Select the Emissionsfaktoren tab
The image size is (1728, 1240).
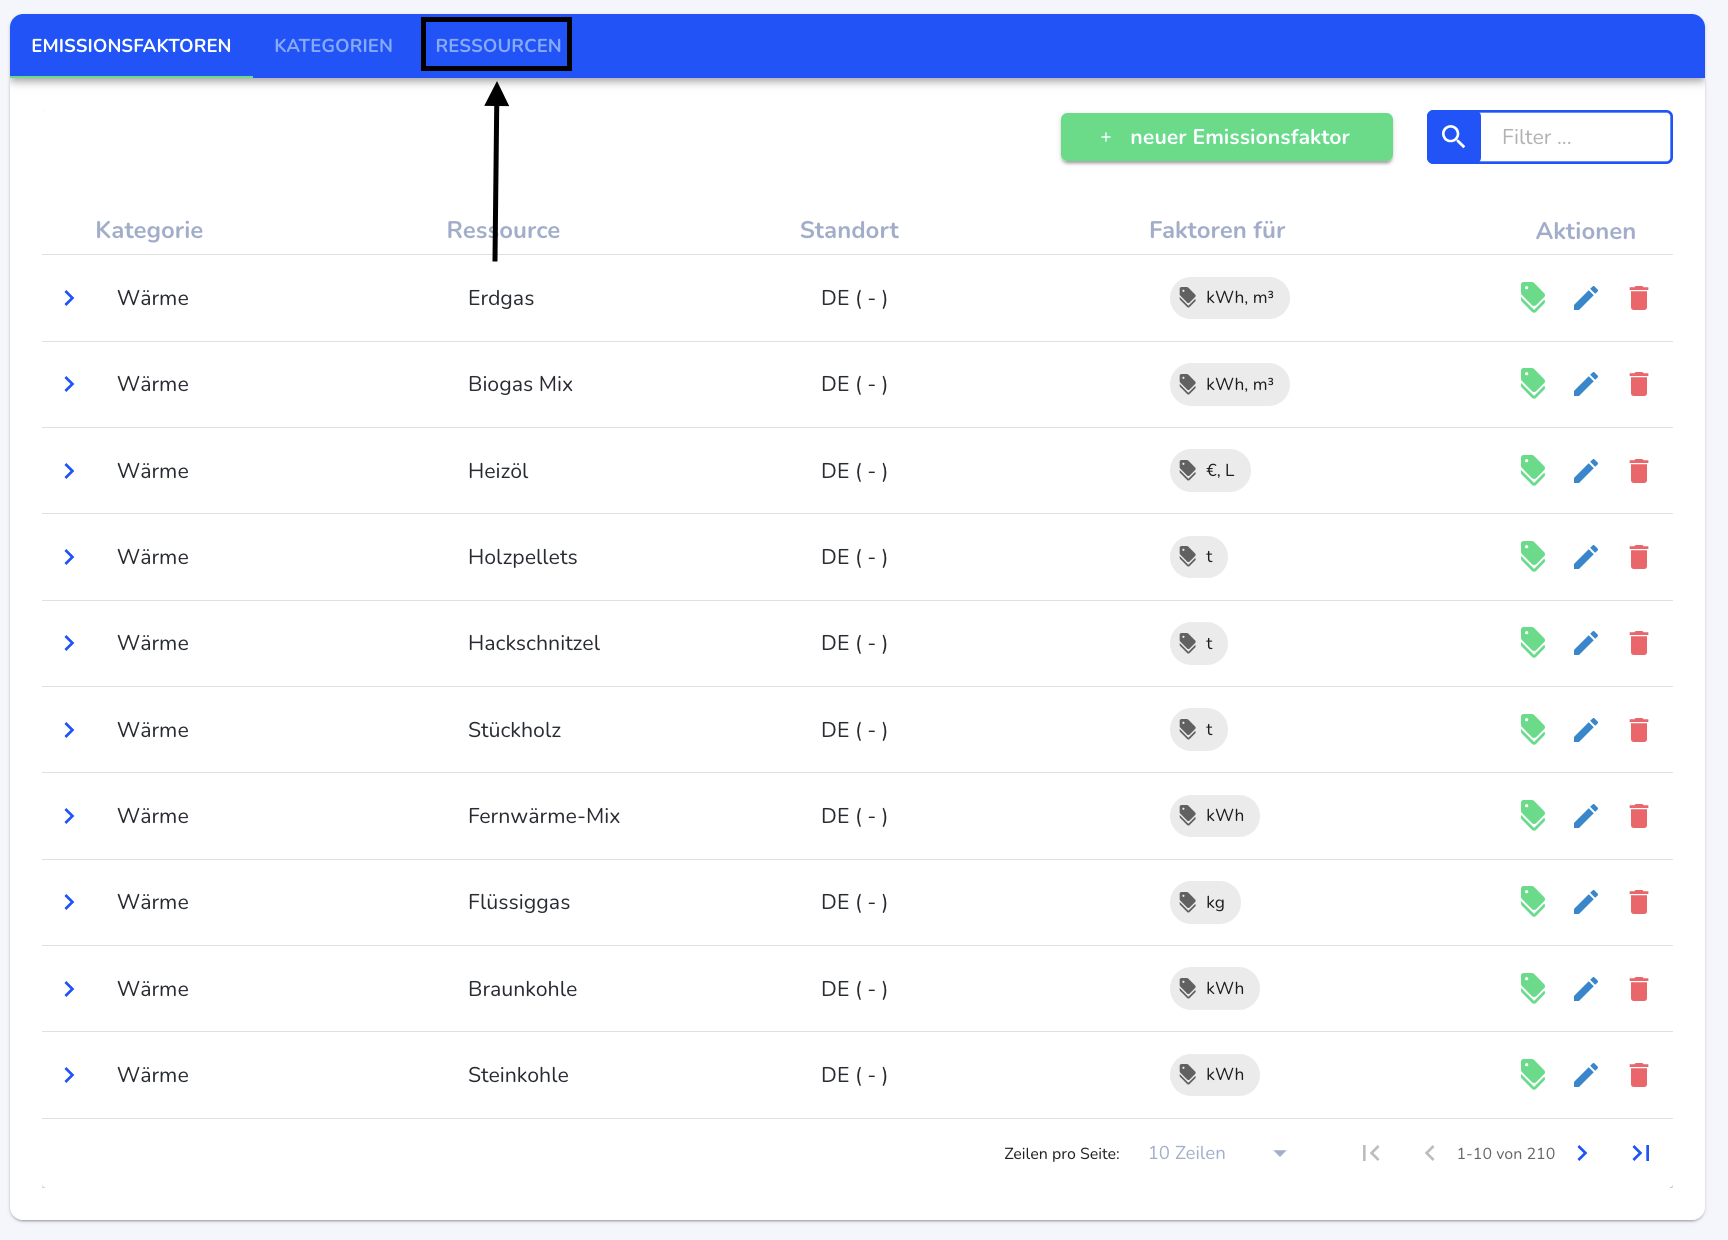click(131, 46)
